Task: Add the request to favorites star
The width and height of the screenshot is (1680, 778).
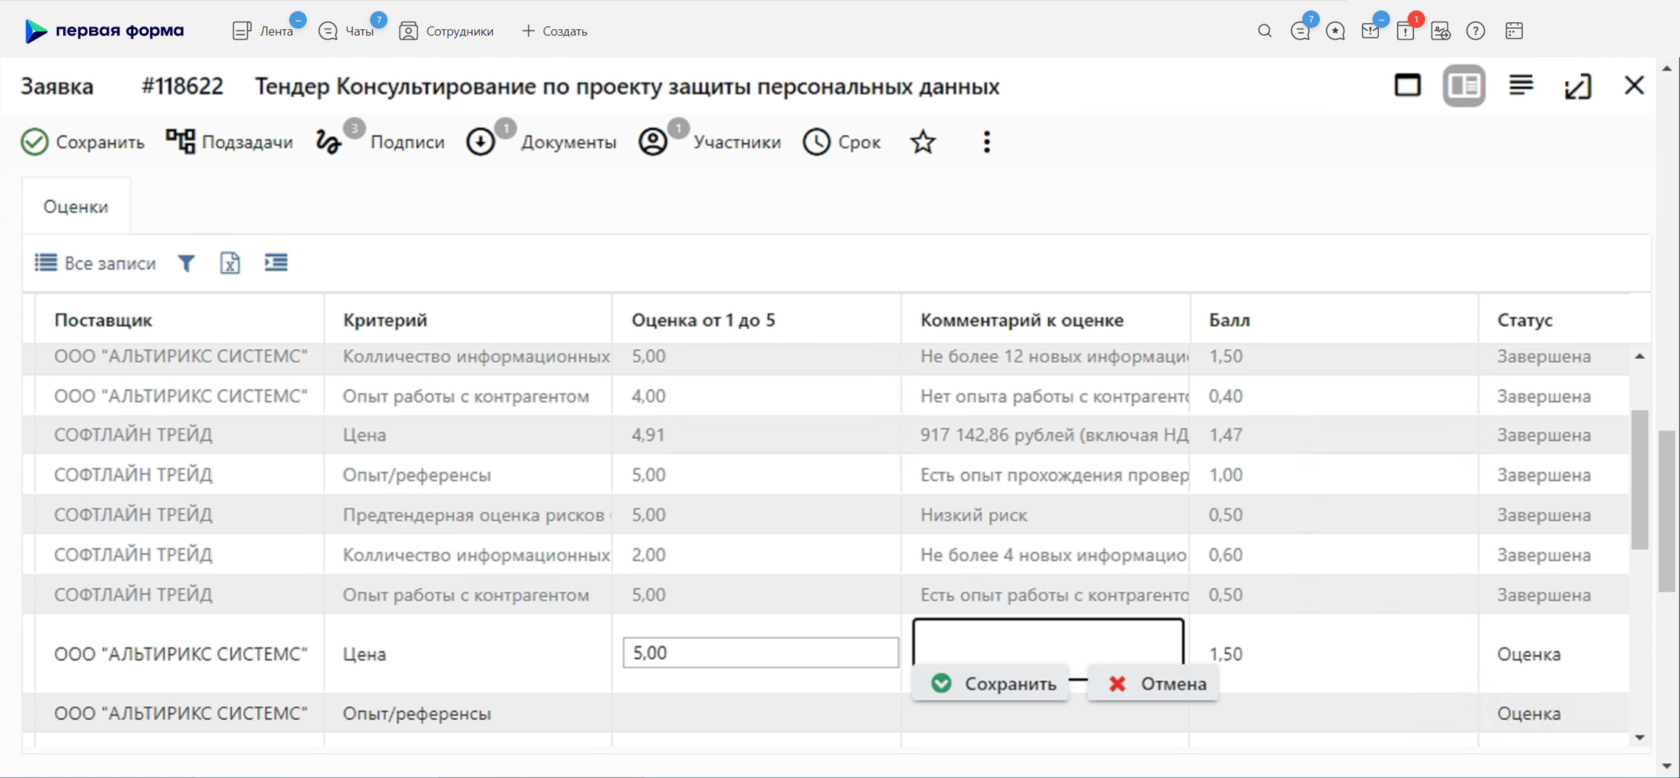Action: [x=923, y=142]
